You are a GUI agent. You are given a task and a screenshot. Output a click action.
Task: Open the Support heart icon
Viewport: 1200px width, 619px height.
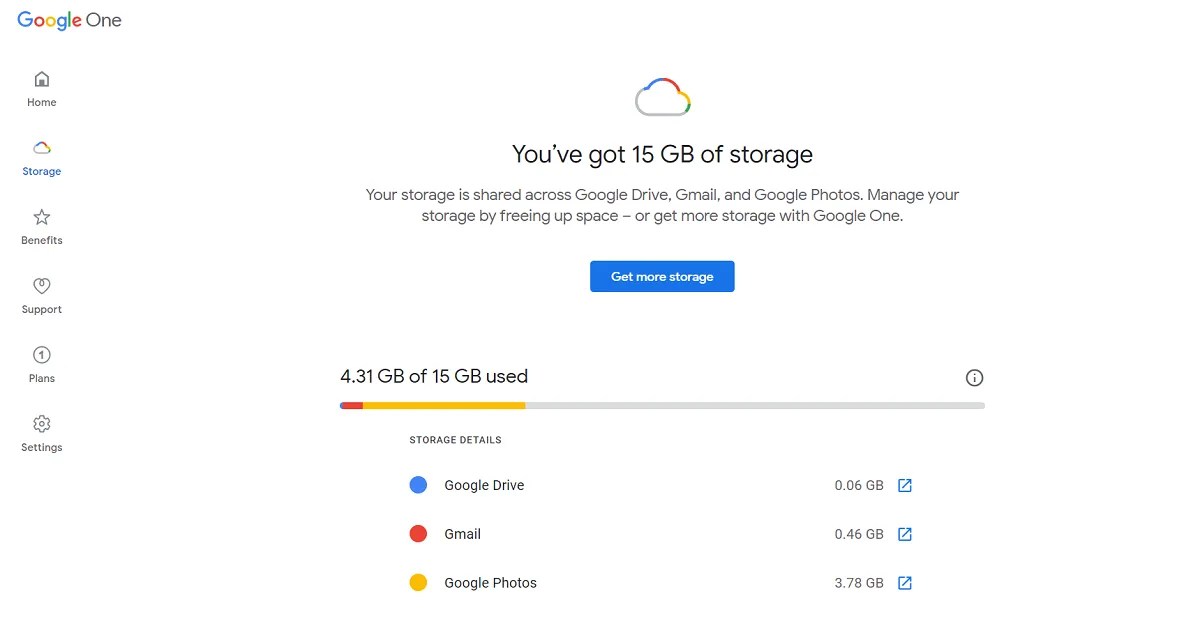(x=42, y=286)
